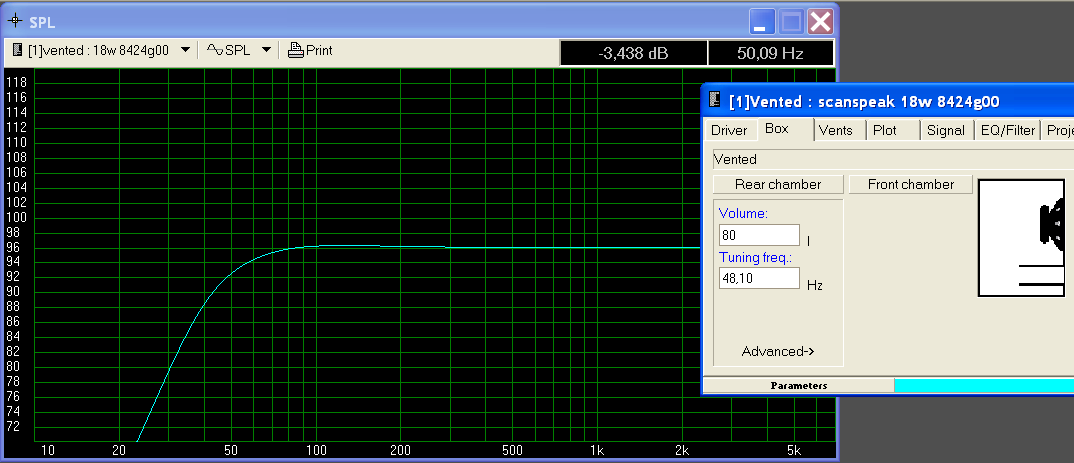The height and width of the screenshot is (463, 1074).
Task: Click the Print button label
Action: pos(319,50)
